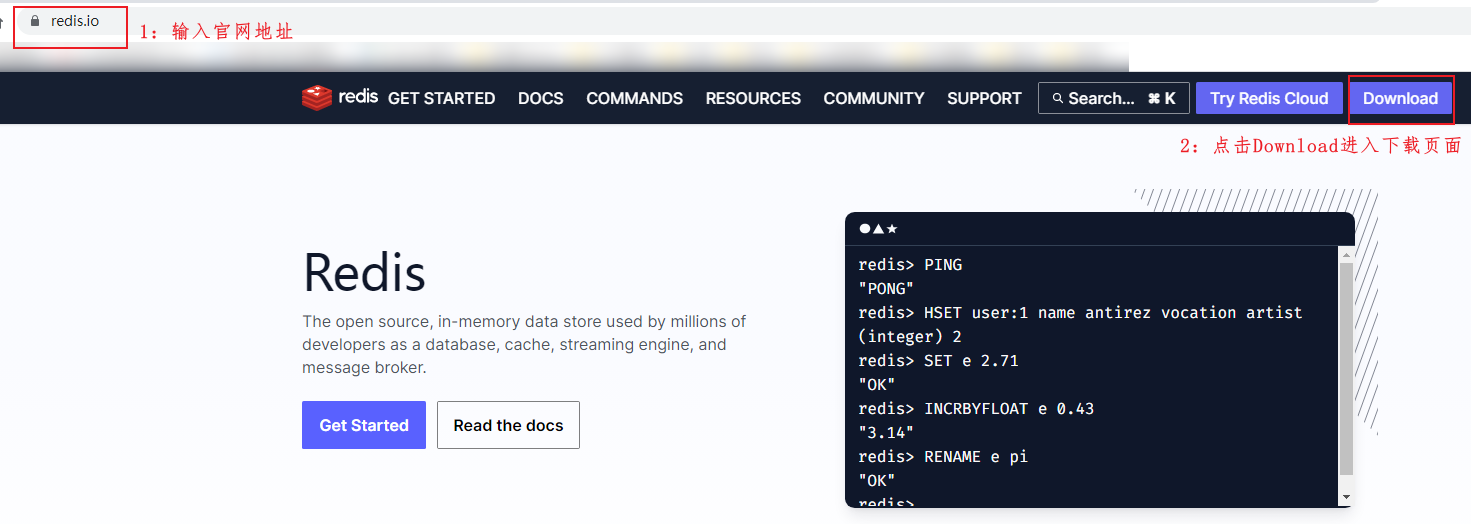Click the "3.14" result line
Image resolution: width=1471 pixels, height=524 pixels.
click(886, 433)
